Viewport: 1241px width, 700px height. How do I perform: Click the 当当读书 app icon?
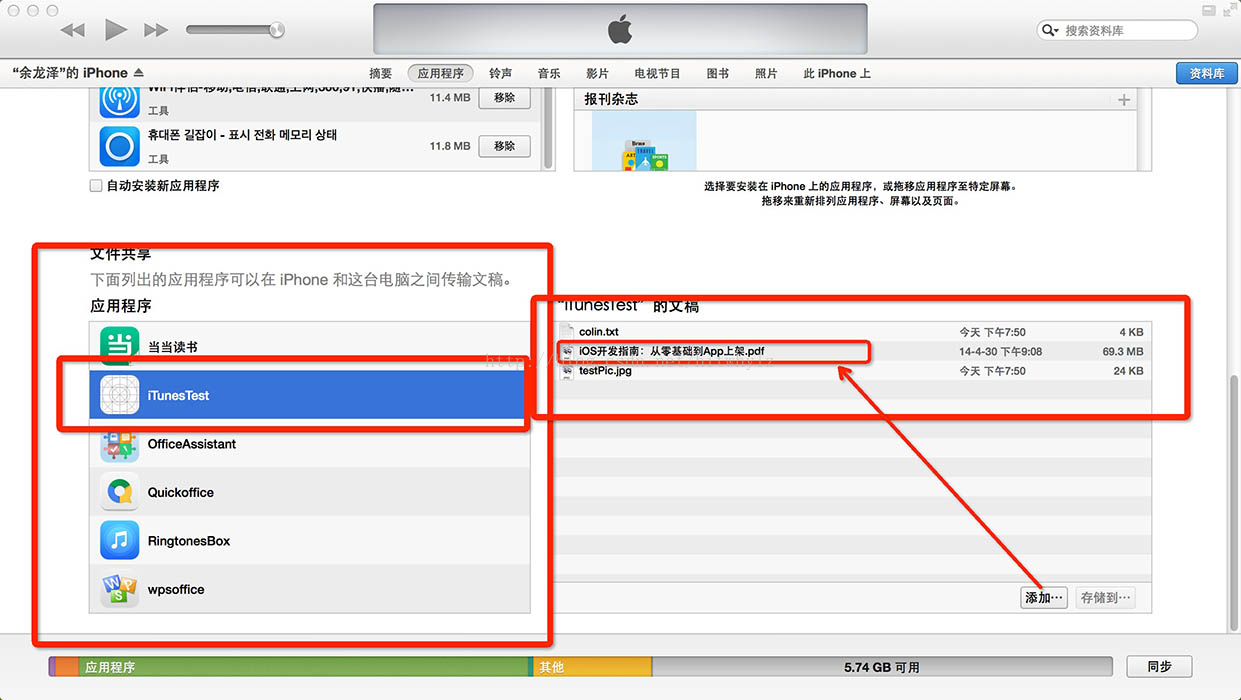pyautogui.click(x=120, y=347)
